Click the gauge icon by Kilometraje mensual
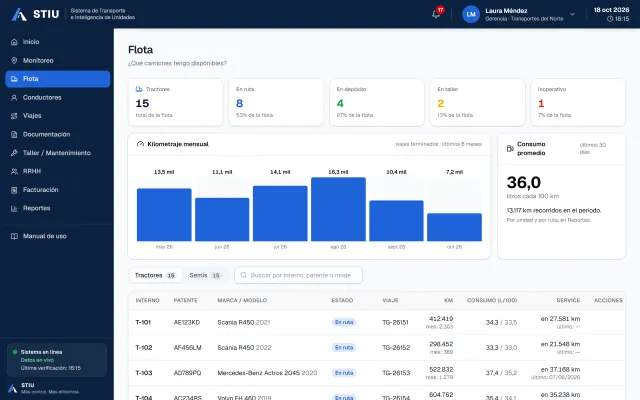 (x=140, y=144)
